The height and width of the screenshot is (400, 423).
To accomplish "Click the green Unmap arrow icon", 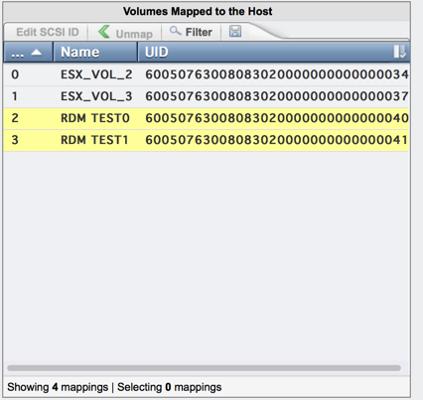I will [104, 32].
